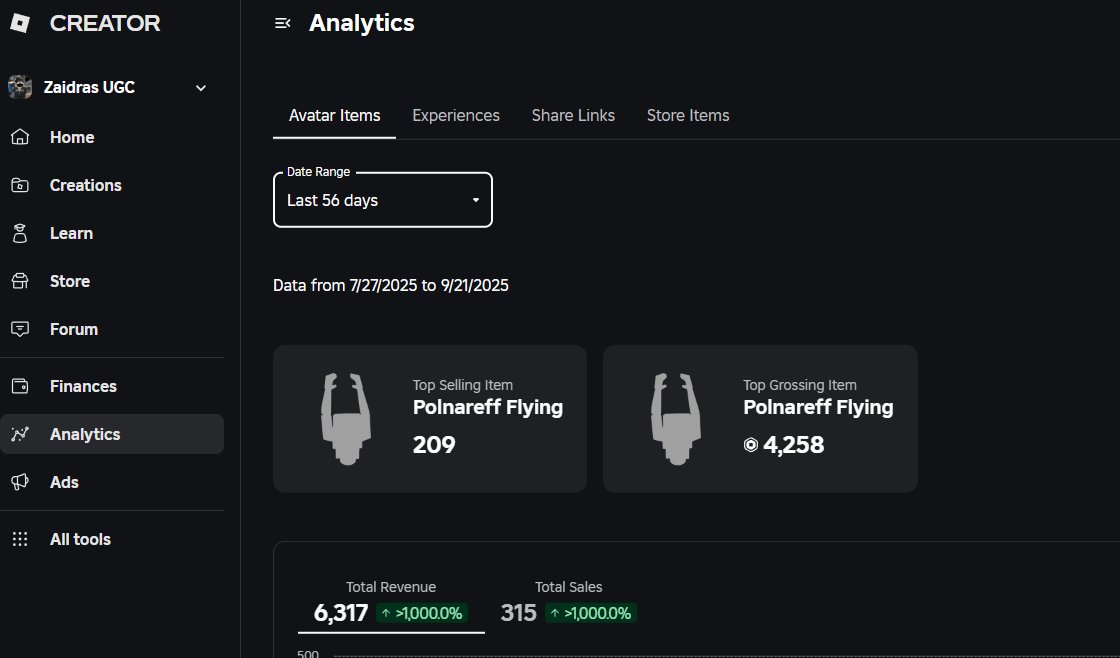Click the Zaidras UGC avatar picture
The image size is (1120, 658).
pos(20,87)
